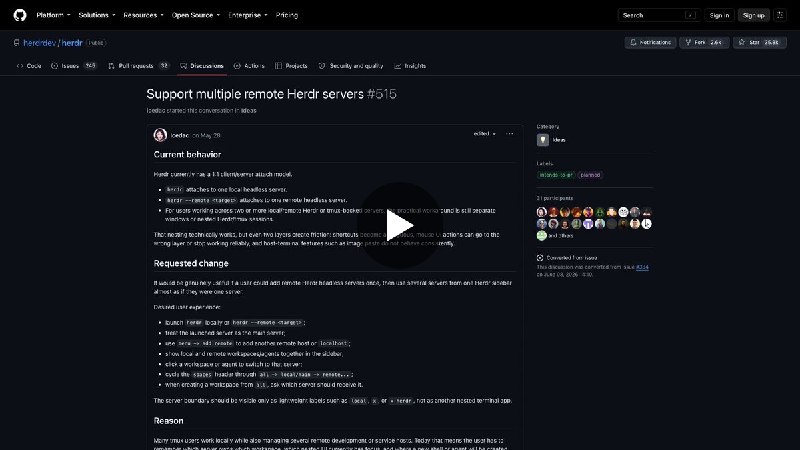Open the appearance settings icon beside Sign up
800x450 pixels.
pos(780,15)
